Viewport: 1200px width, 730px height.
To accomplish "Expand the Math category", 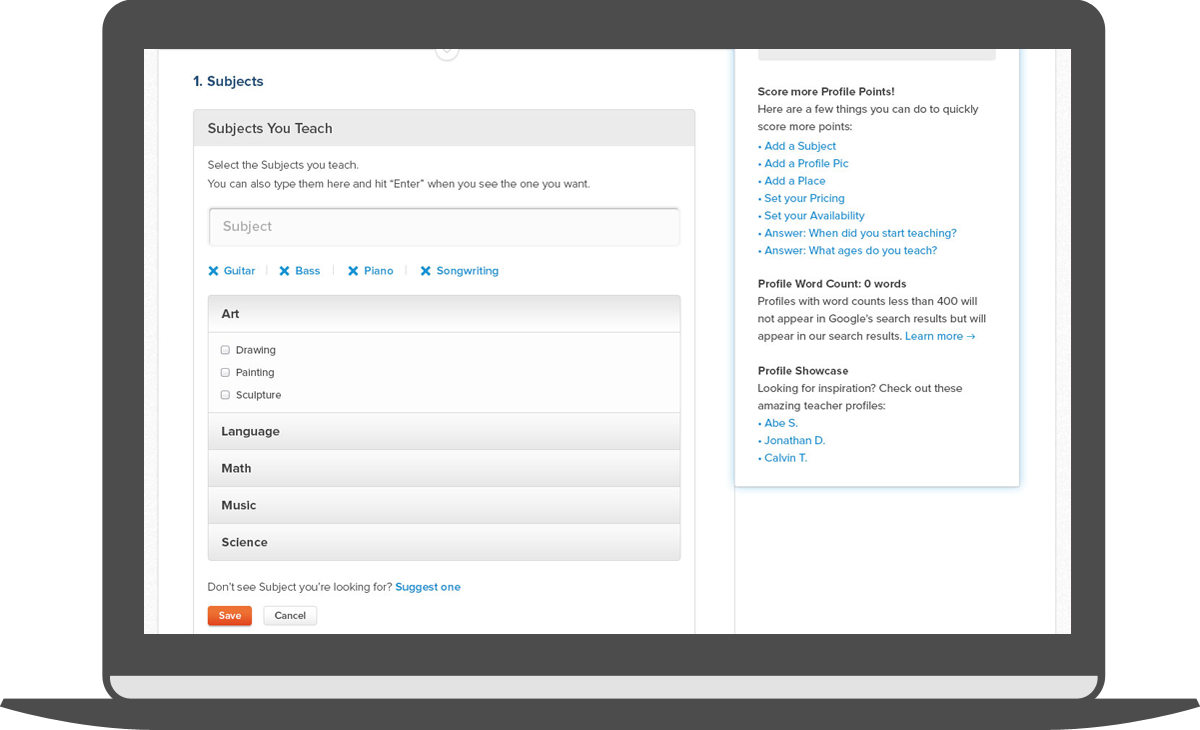I will click(444, 468).
